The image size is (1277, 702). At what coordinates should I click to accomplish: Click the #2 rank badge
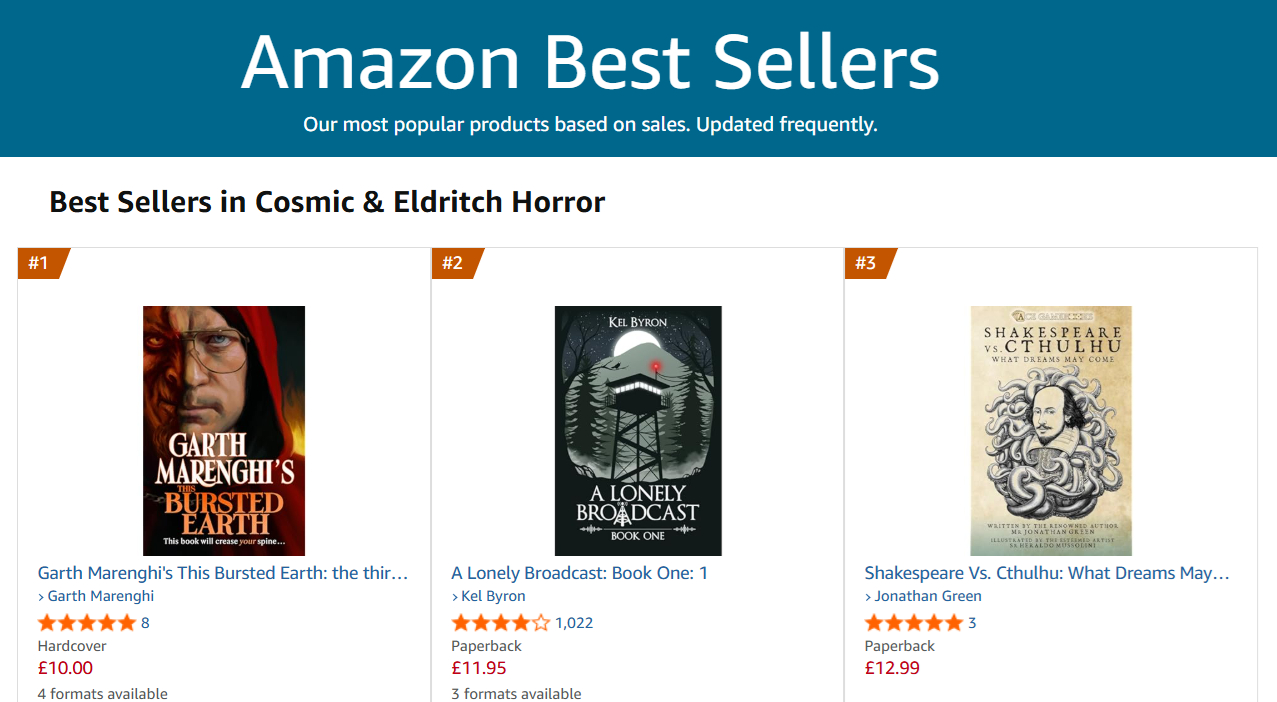[x=454, y=263]
